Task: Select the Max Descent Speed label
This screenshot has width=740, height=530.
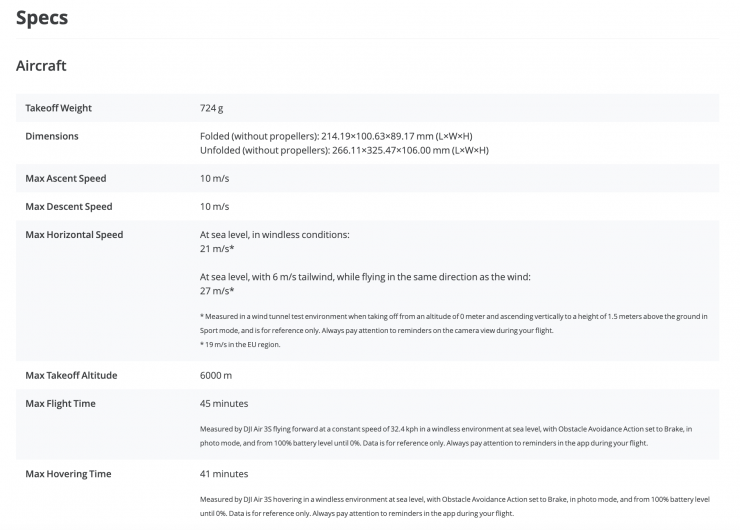Action: [68, 206]
